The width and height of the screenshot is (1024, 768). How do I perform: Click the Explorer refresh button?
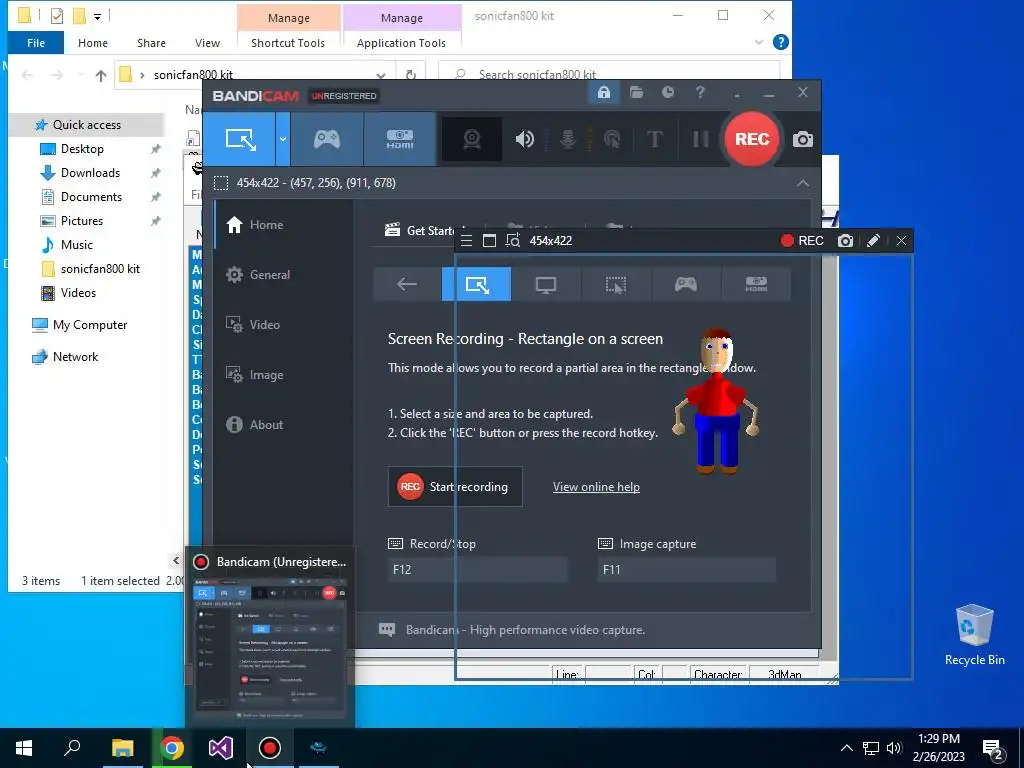pyautogui.click(x=411, y=75)
